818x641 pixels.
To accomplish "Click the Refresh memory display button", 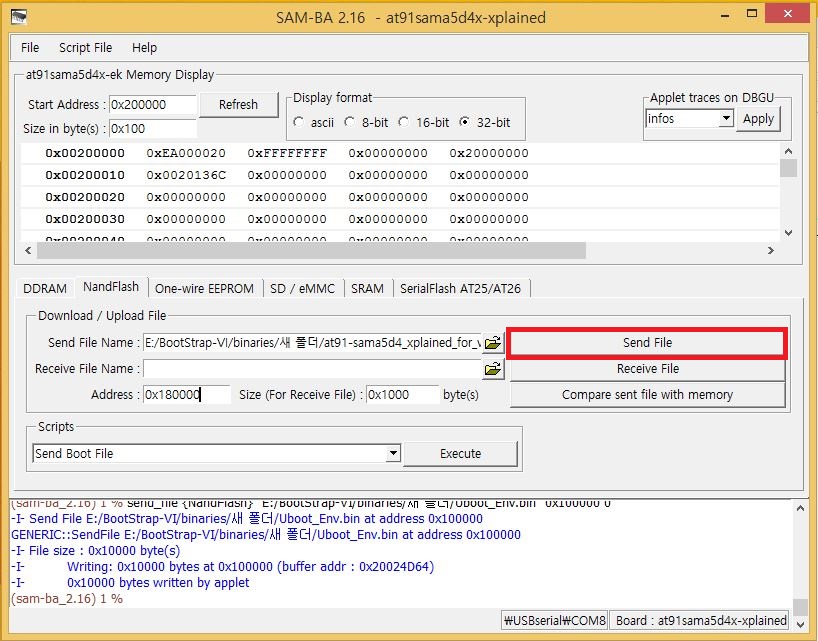I will coord(238,104).
